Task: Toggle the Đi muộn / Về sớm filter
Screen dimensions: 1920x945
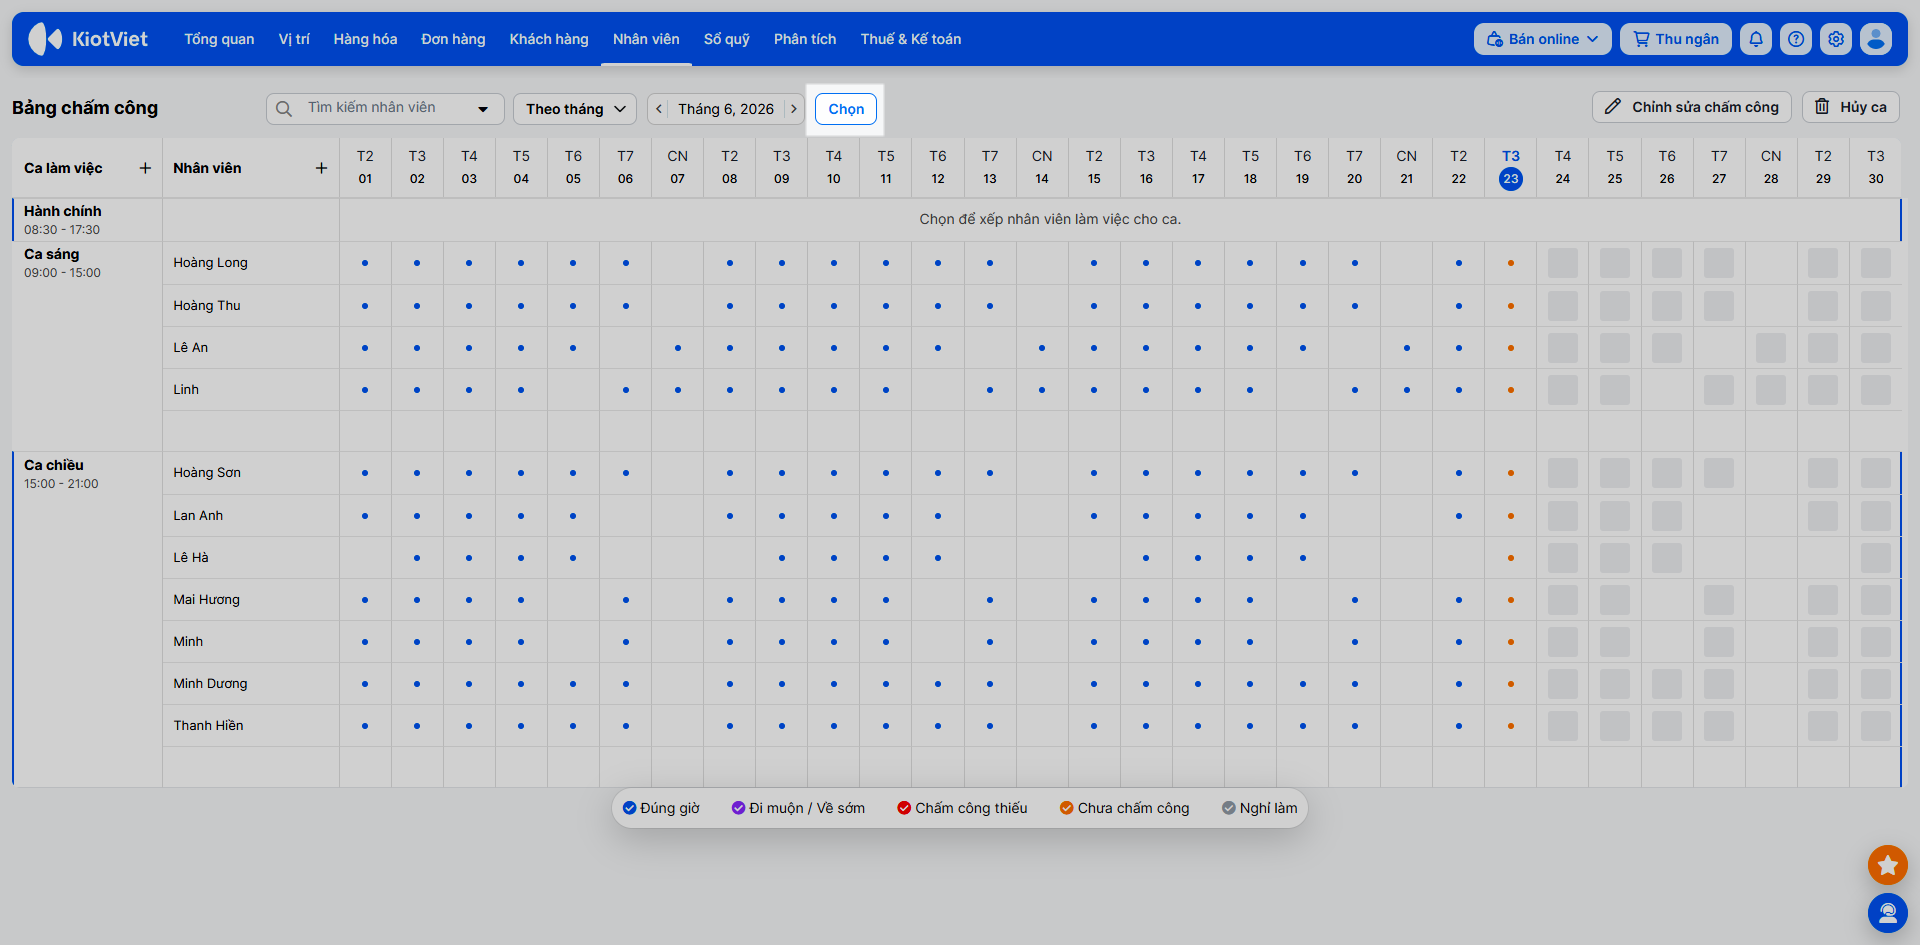Action: (798, 808)
